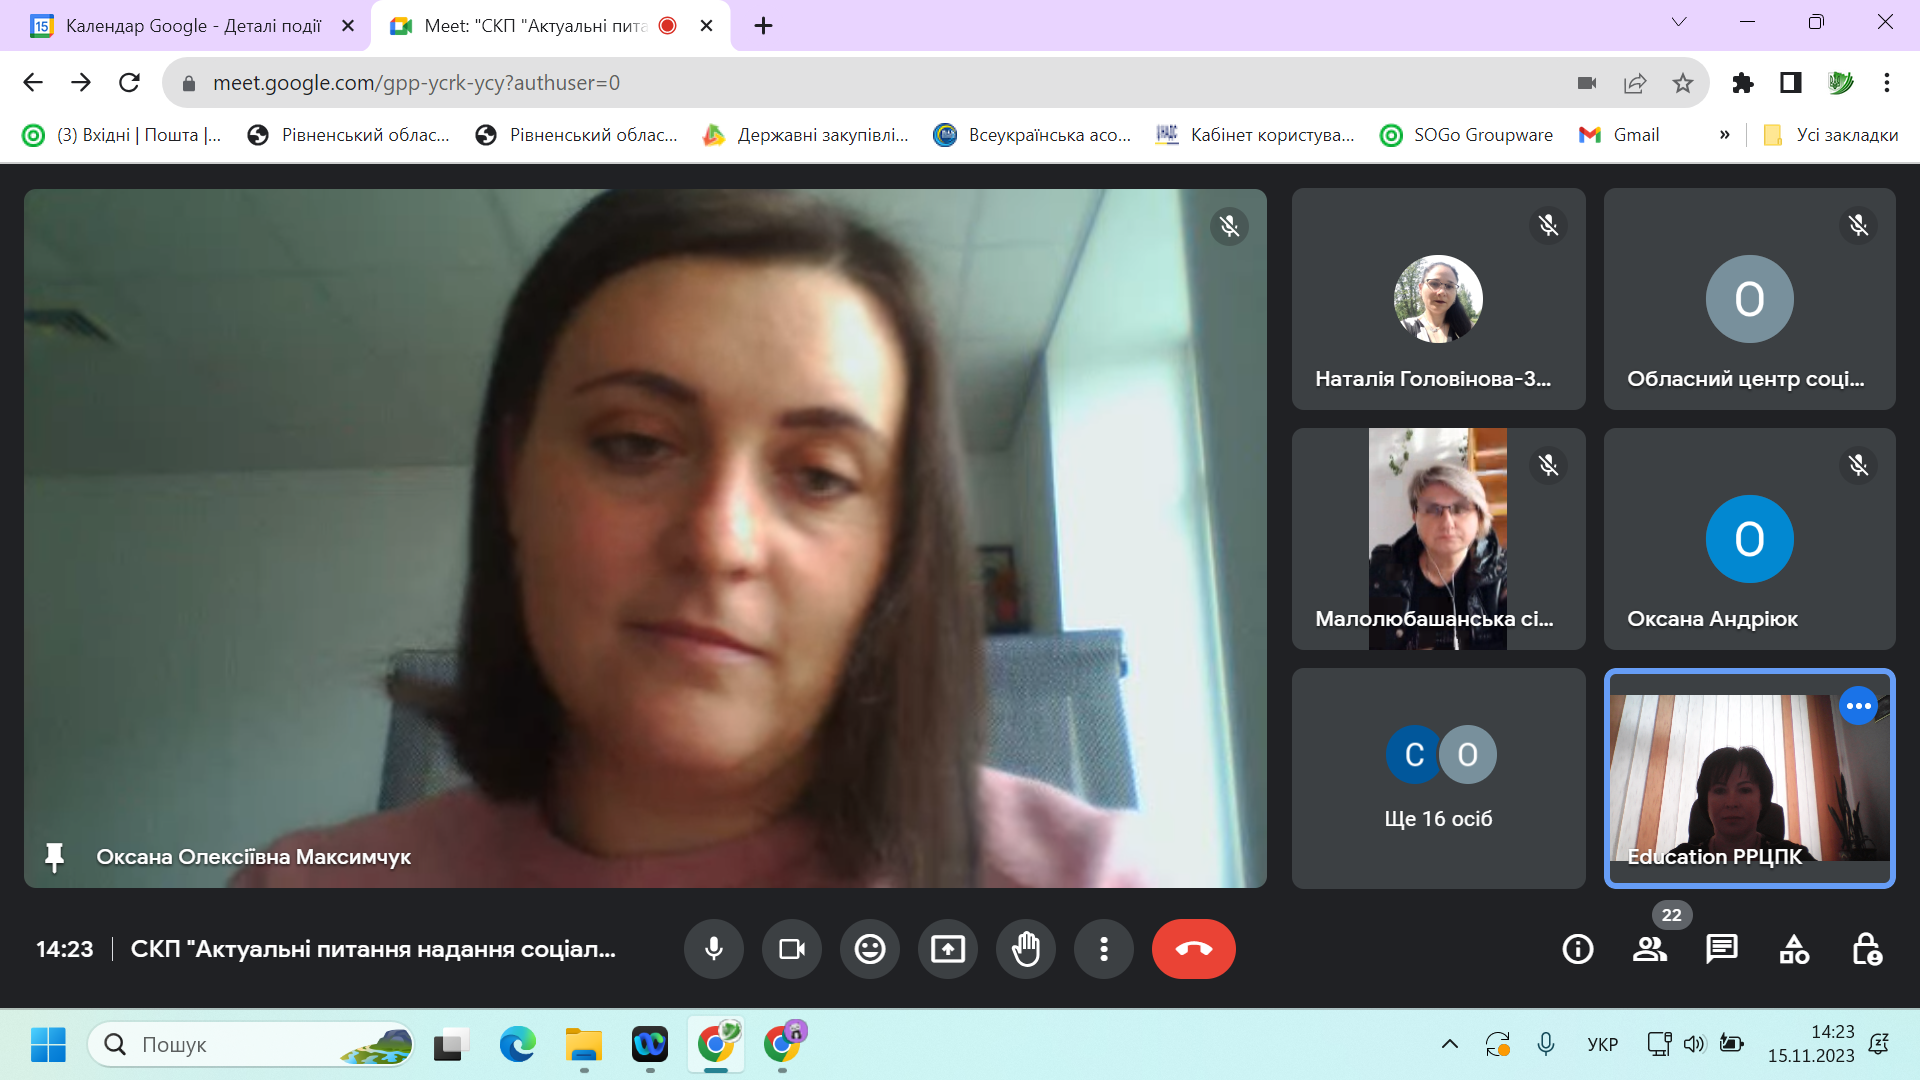Start presenting your screen

tap(947, 948)
